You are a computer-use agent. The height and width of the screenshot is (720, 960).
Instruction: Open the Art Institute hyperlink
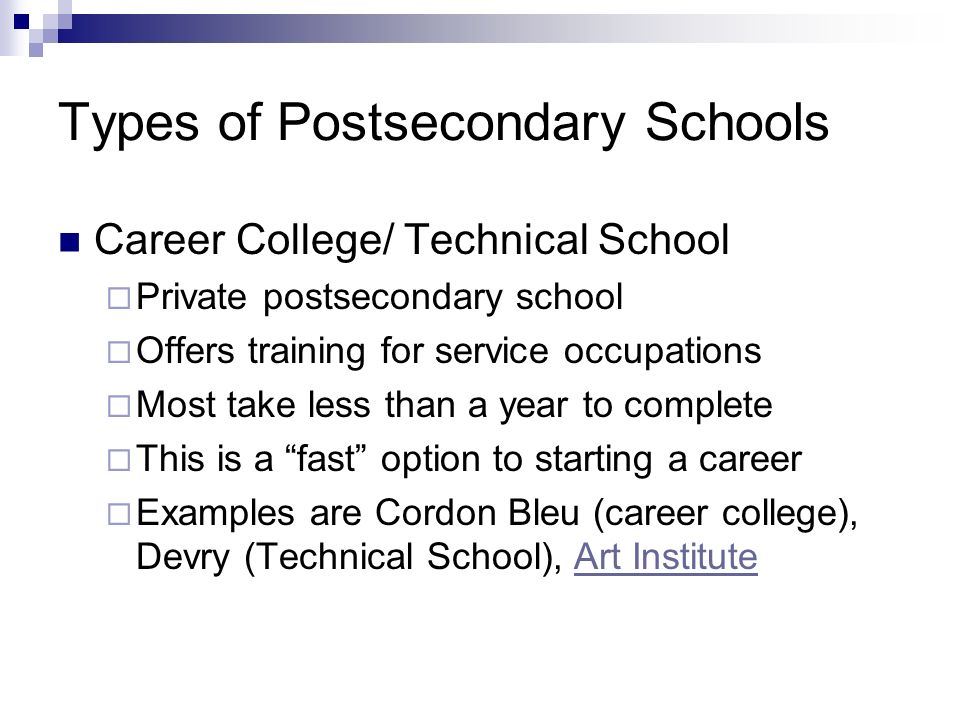666,557
